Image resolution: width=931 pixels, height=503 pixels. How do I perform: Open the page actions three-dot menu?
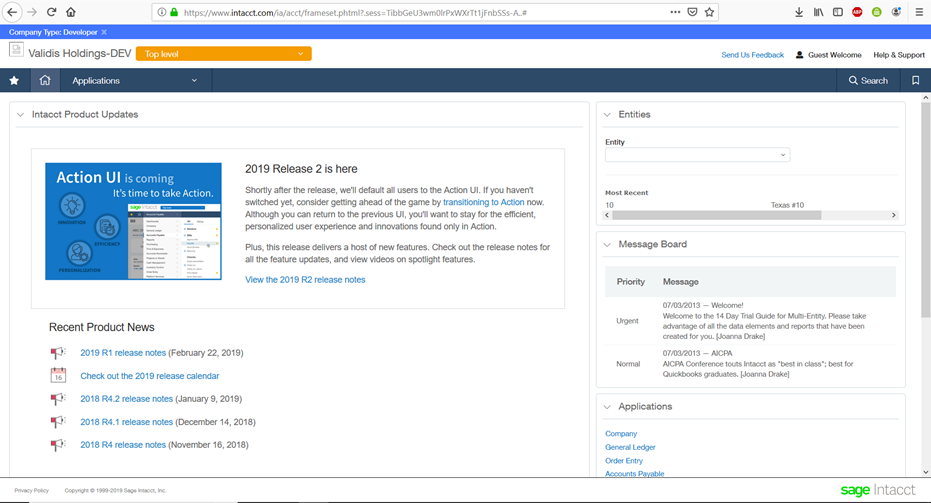pos(675,12)
